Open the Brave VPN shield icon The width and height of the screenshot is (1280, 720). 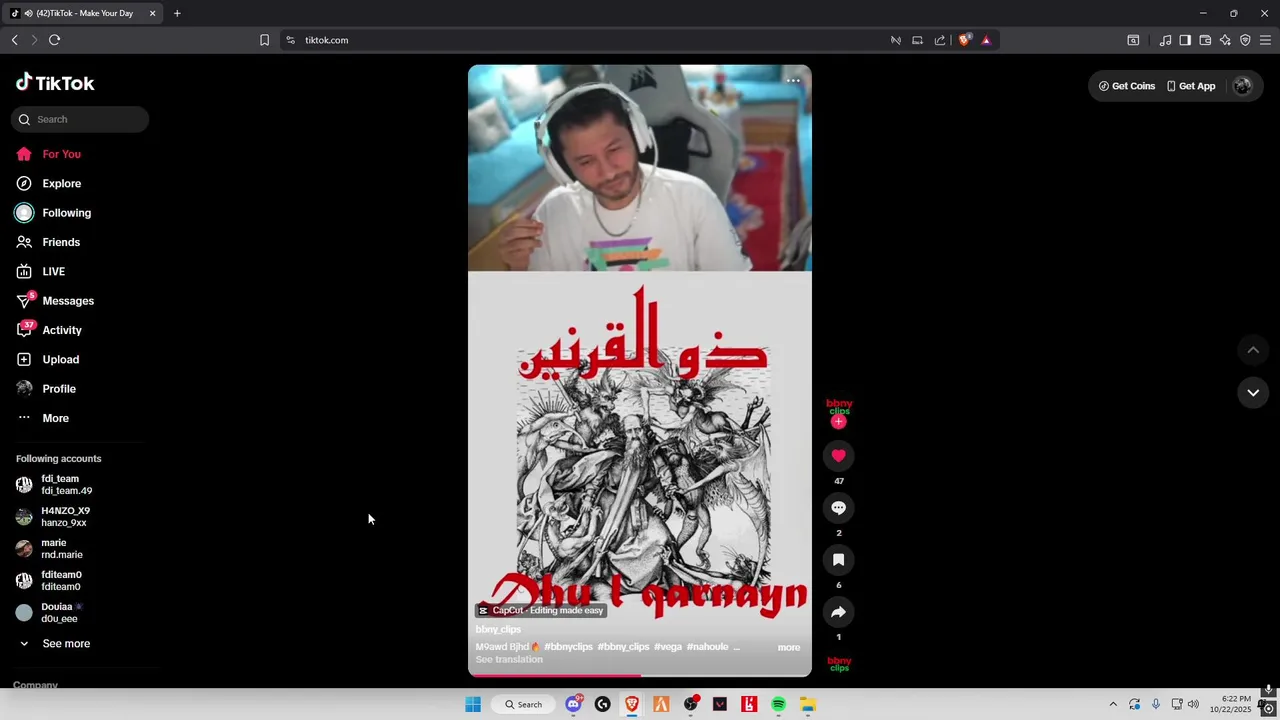[x=1245, y=40]
